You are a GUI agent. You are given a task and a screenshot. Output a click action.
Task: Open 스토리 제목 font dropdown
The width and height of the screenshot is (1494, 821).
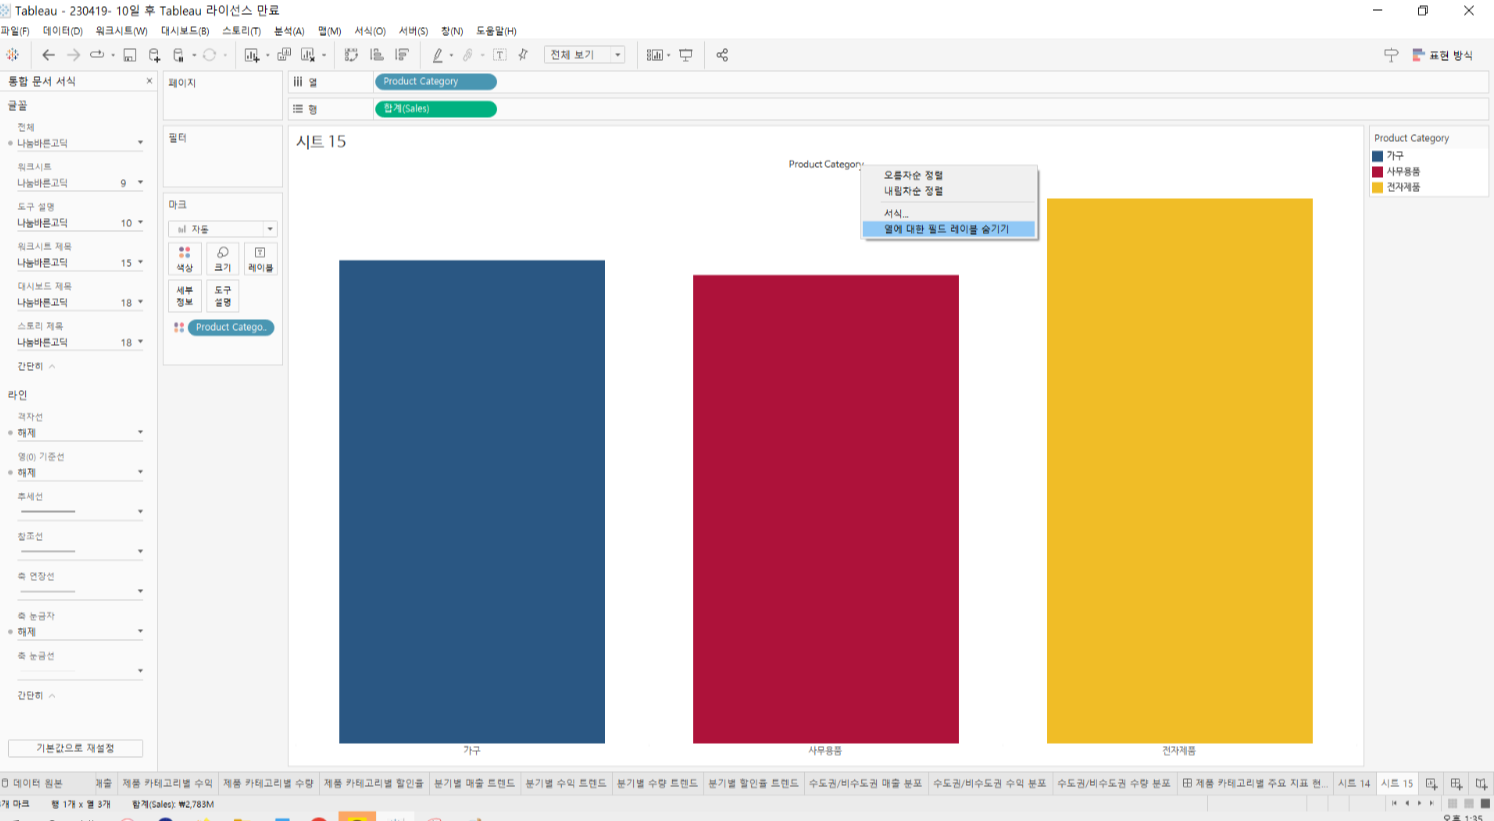80,343
